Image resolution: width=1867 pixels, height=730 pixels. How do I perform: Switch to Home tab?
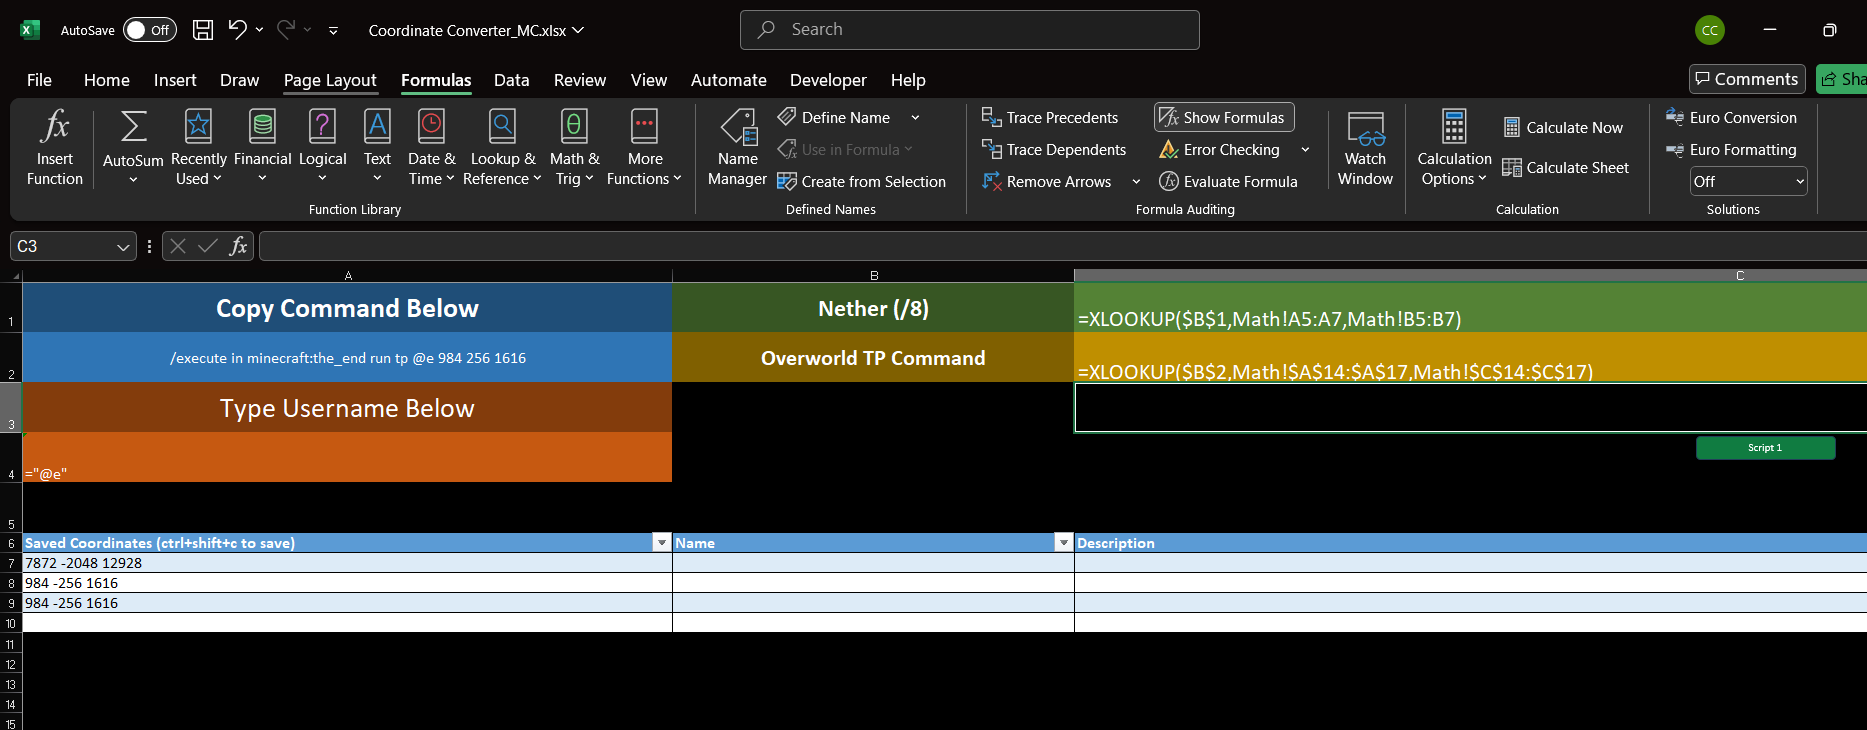pos(107,80)
